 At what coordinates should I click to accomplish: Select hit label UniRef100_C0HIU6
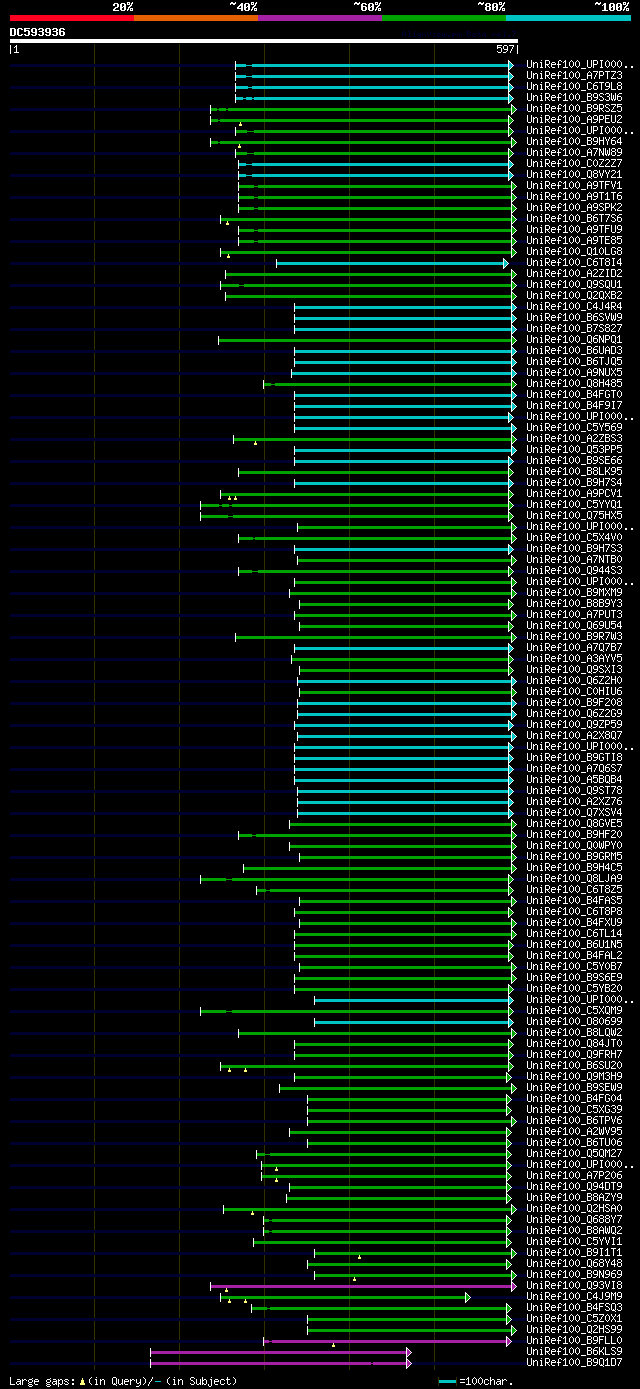(x=575, y=691)
